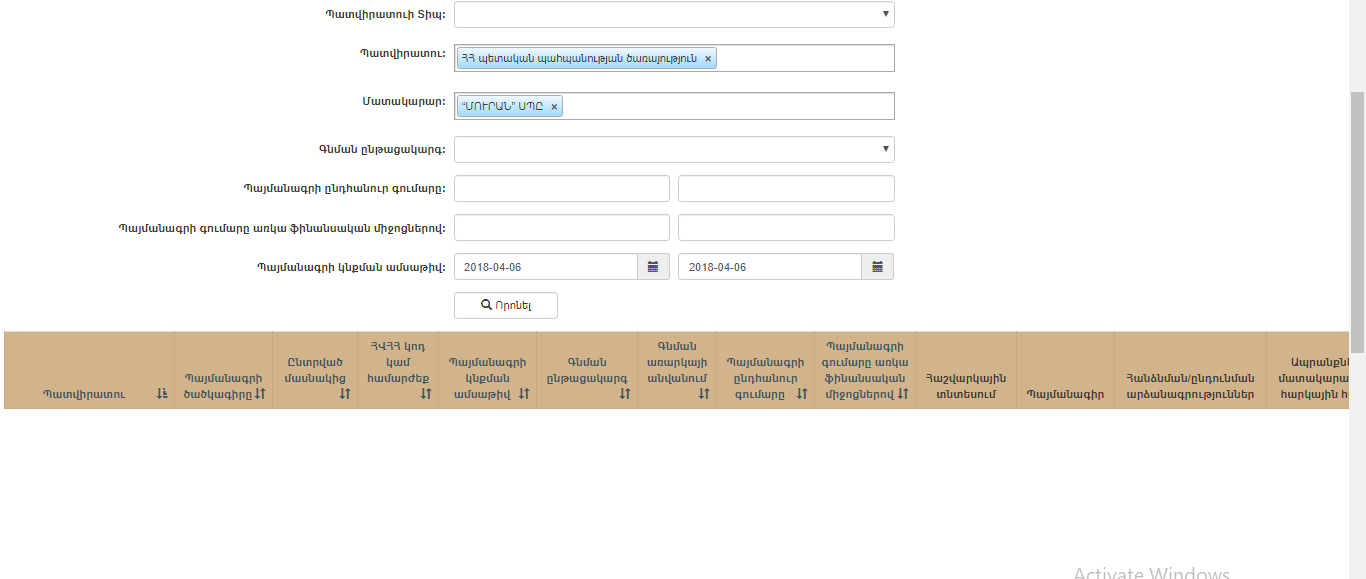Sort by Ընտրված մասնակից column icon
The height and width of the screenshot is (579, 1366).
[345, 394]
